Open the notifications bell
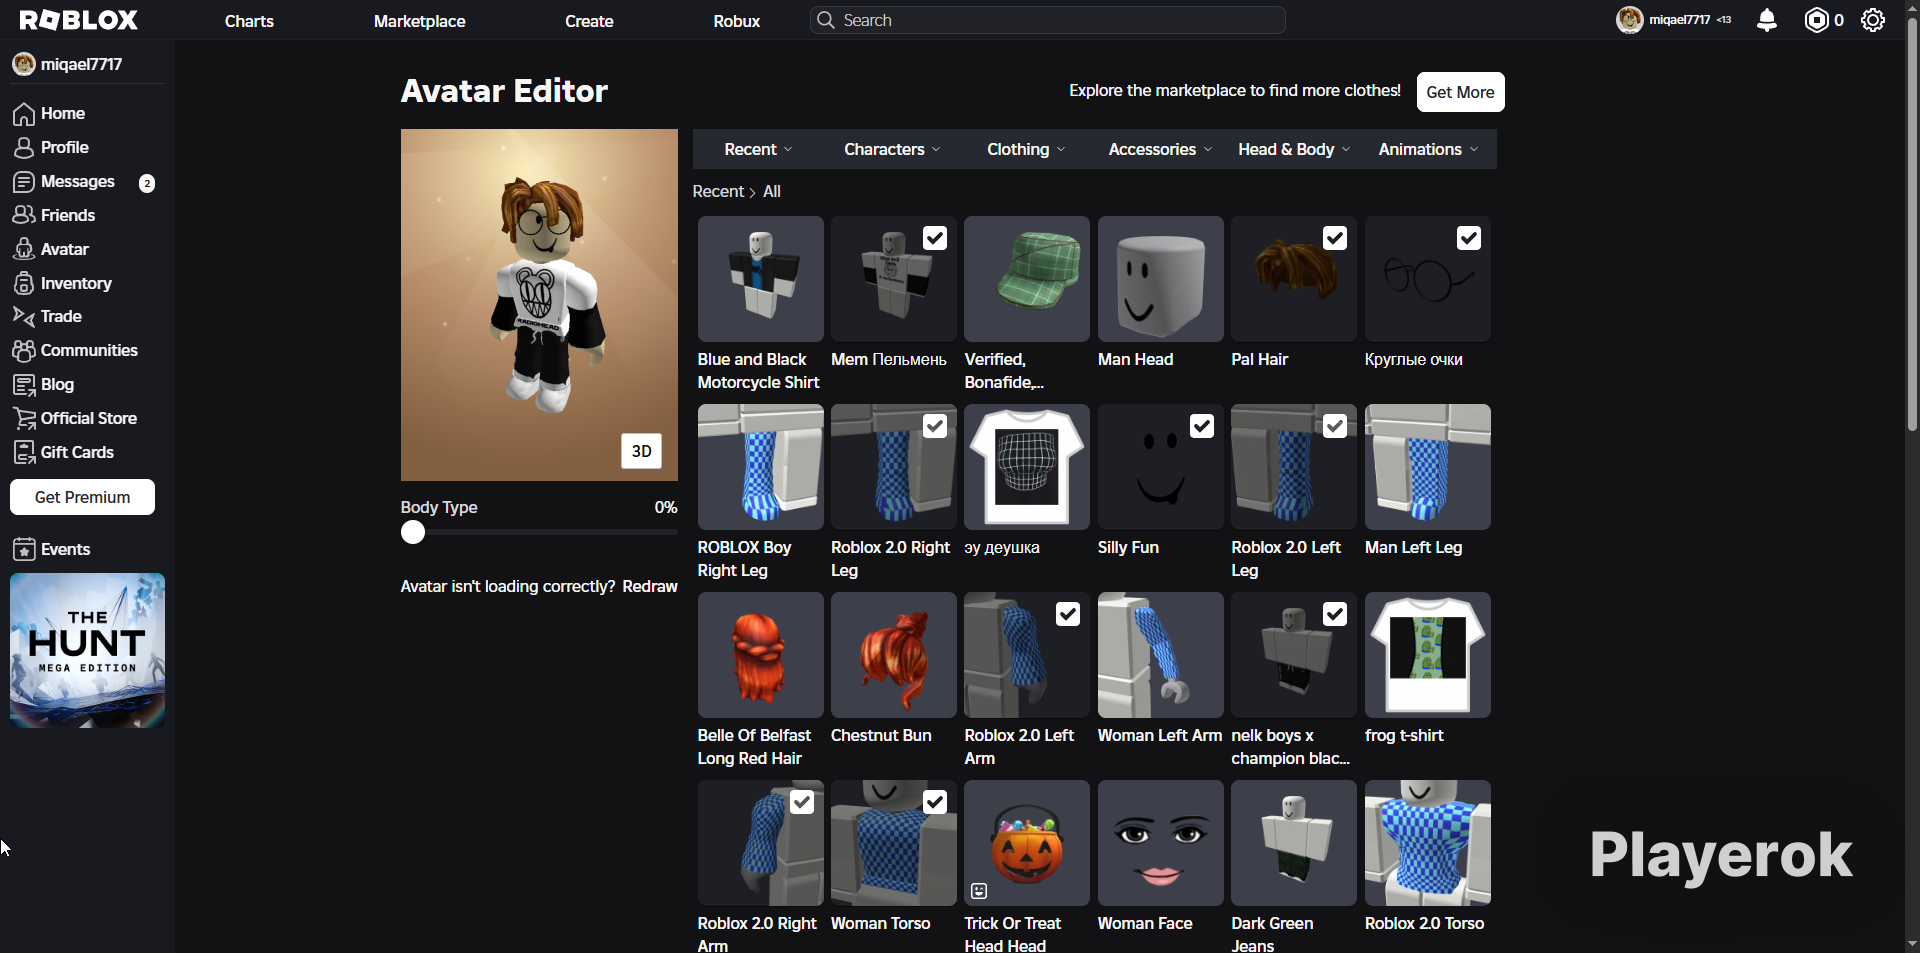Image resolution: width=1920 pixels, height=953 pixels. (1767, 20)
